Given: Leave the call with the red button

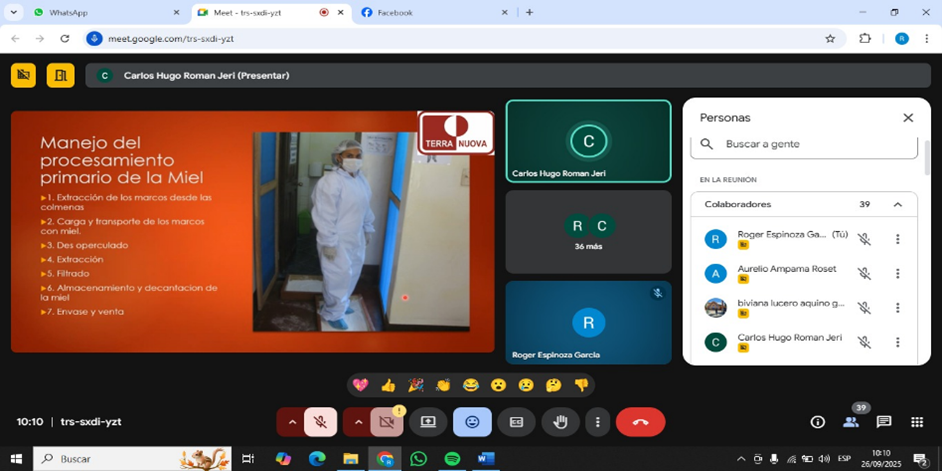Looking at the screenshot, I should (640, 422).
